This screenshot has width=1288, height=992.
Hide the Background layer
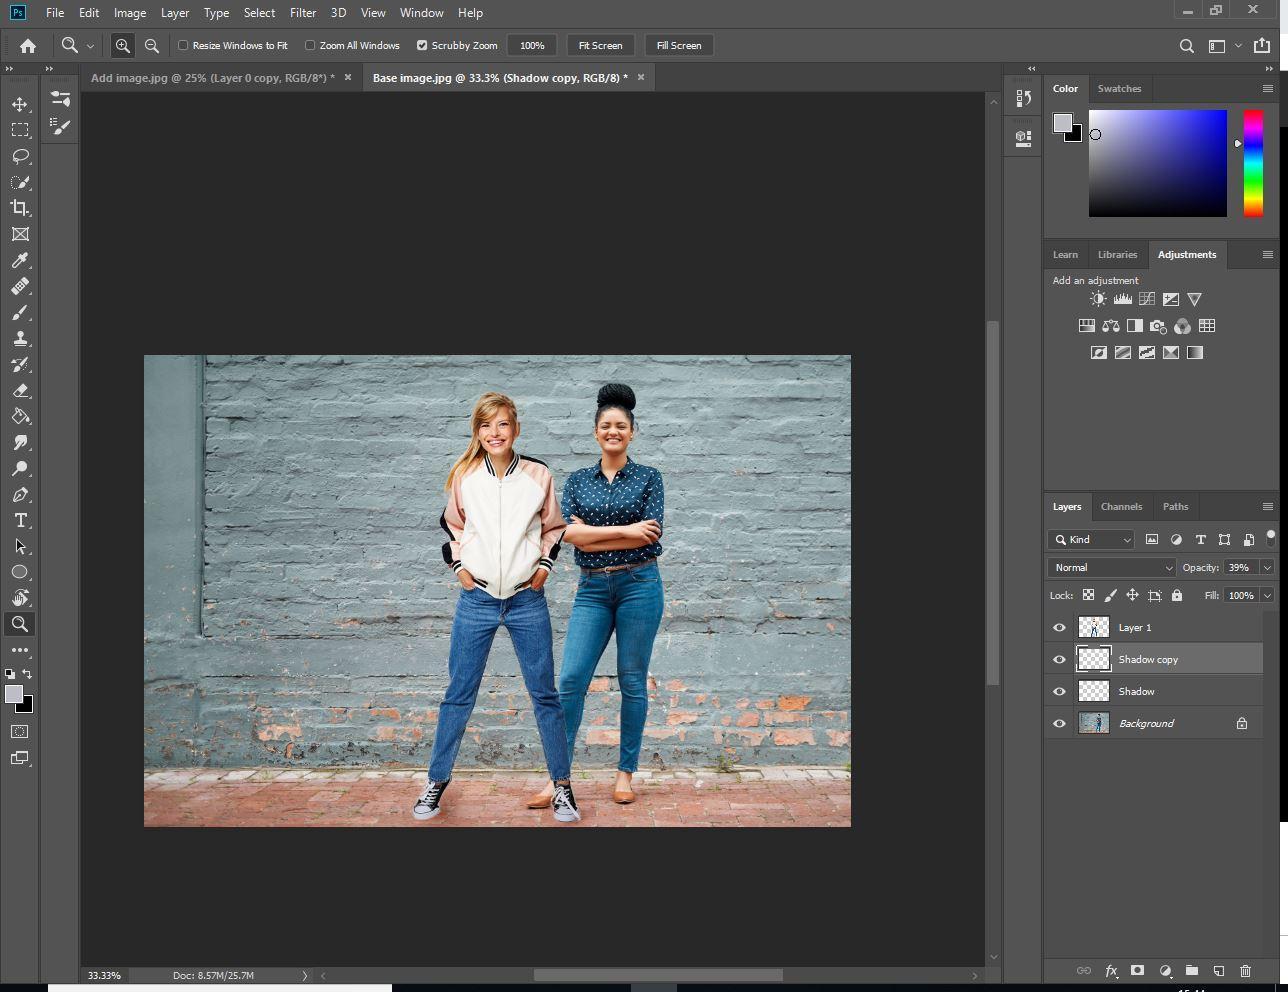pos(1059,723)
